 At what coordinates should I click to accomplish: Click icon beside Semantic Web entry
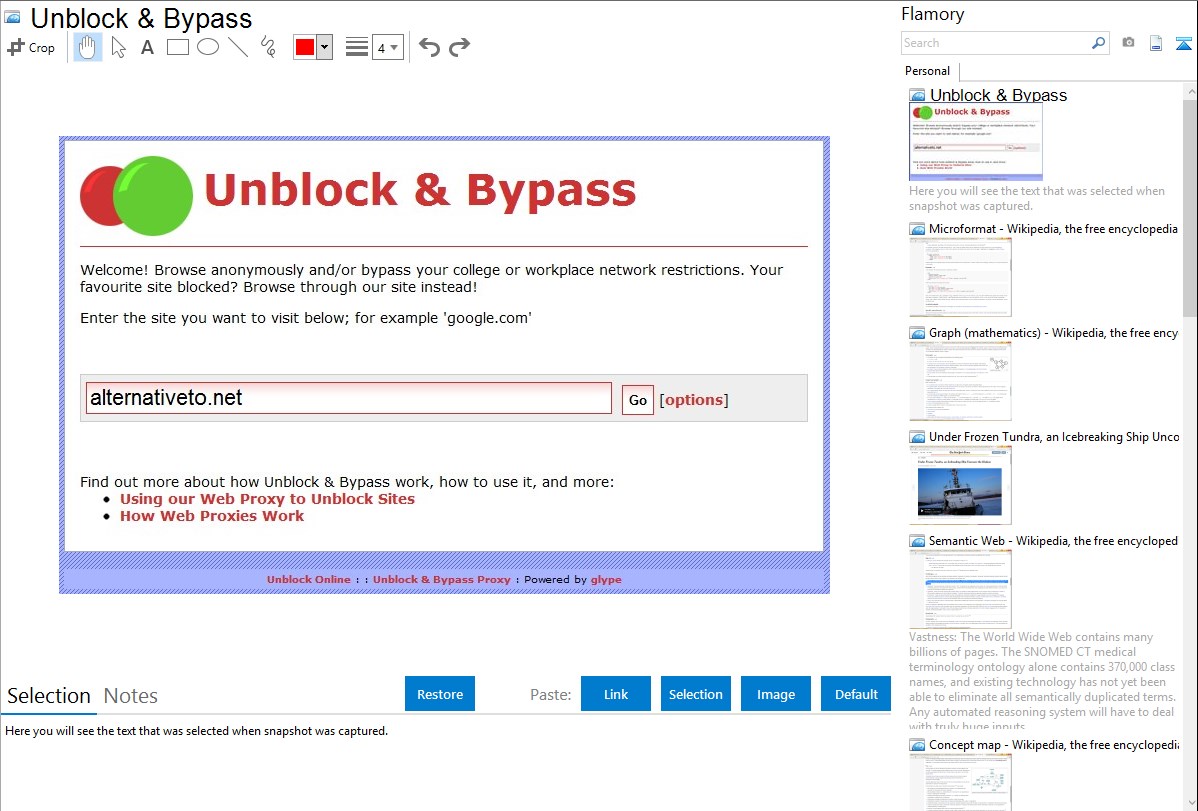(918, 541)
